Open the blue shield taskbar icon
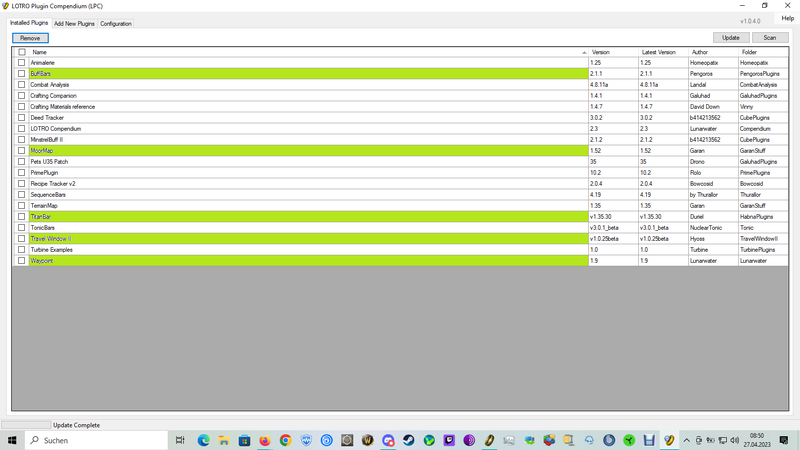The width and height of the screenshot is (800, 450). 306,440
